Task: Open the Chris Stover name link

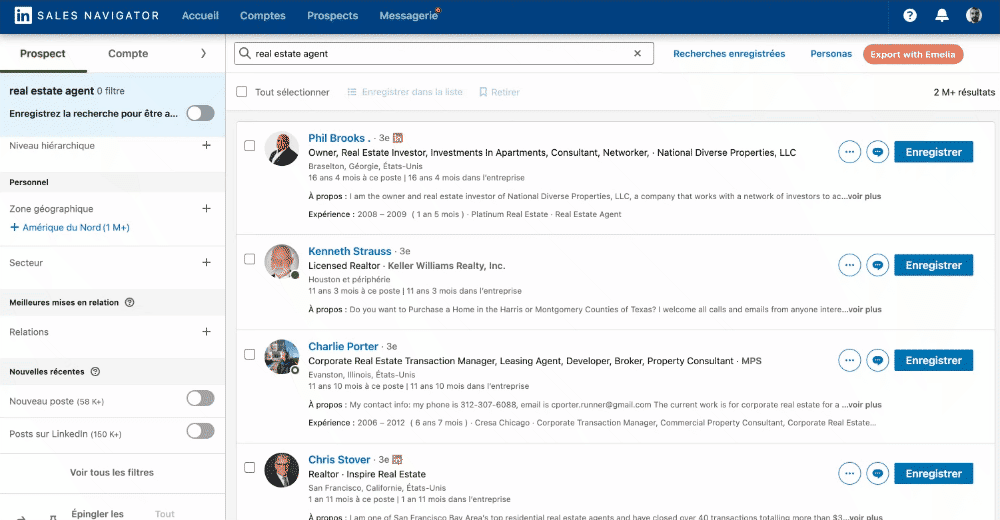Action: coord(339,459)
